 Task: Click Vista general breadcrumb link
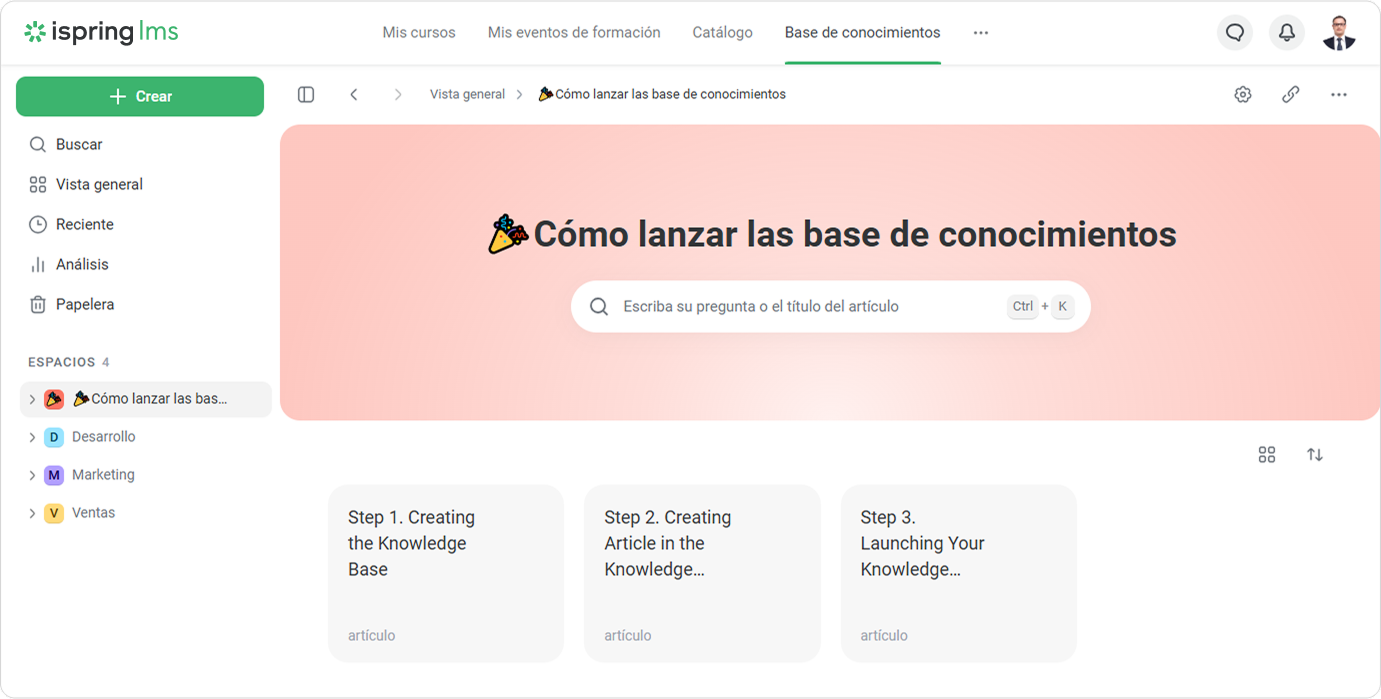tap(467, 94)
